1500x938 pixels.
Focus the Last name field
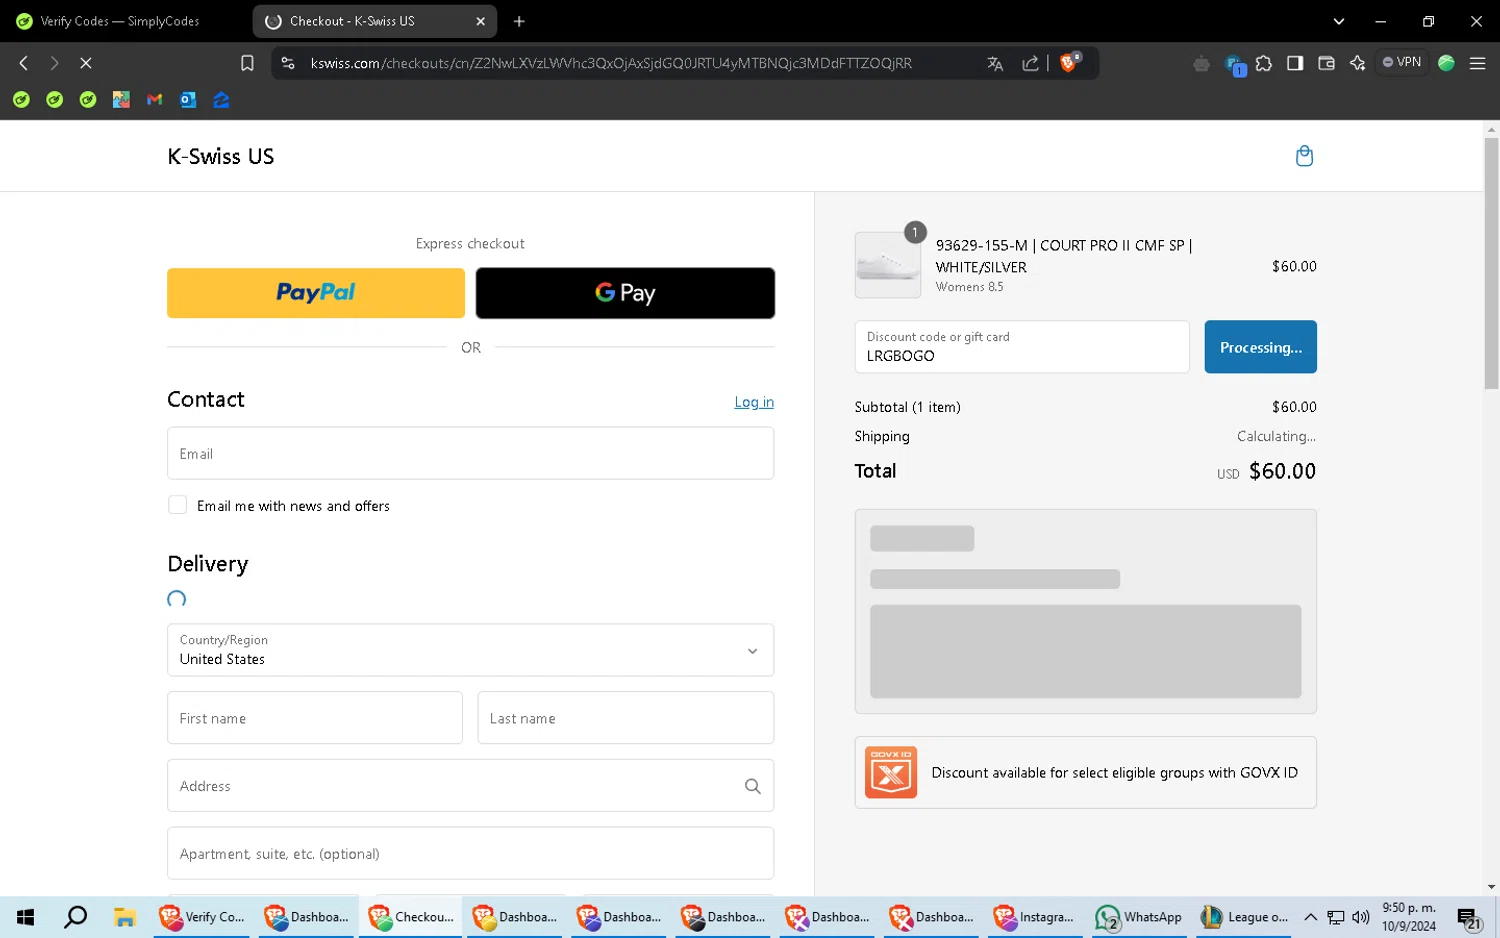(x=626, y=718)
